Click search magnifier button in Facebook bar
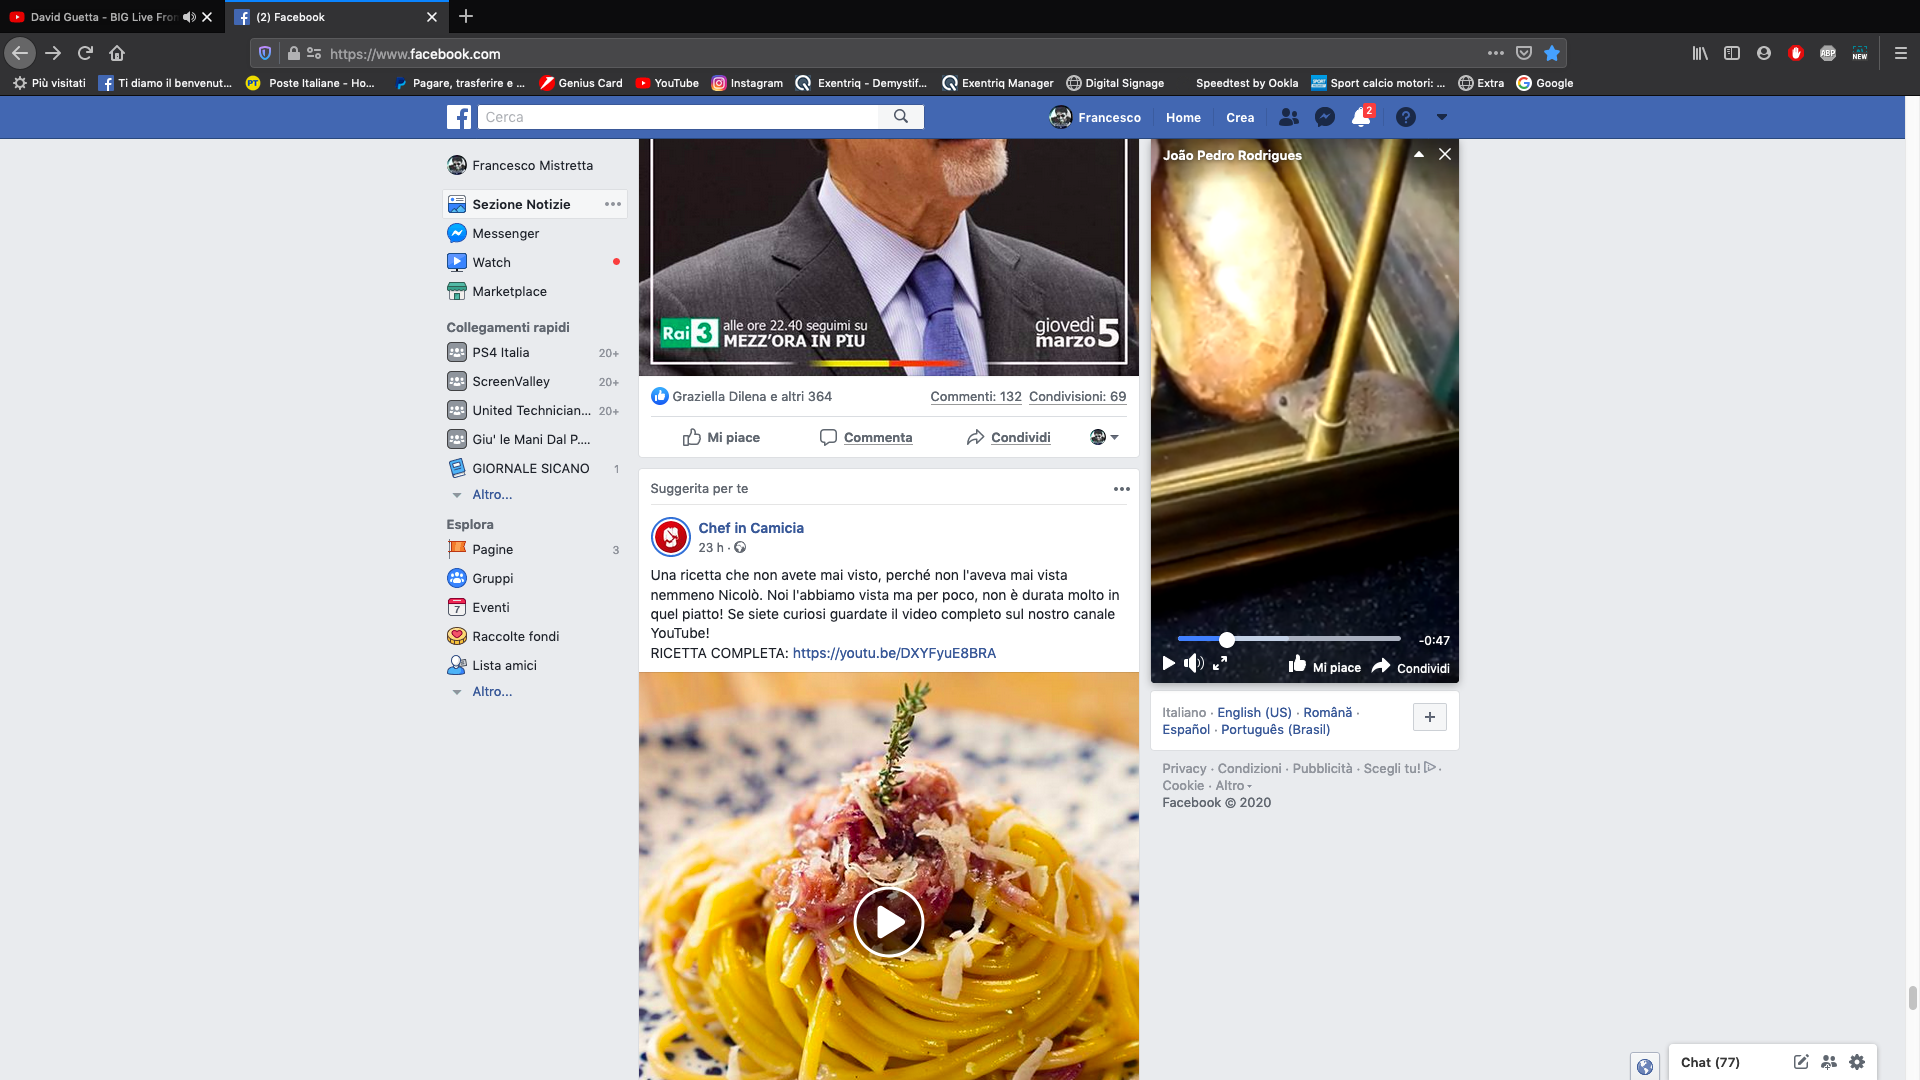Viewport: 1920px width, 1080px height. pyautogui.click(x=901, y=117)
